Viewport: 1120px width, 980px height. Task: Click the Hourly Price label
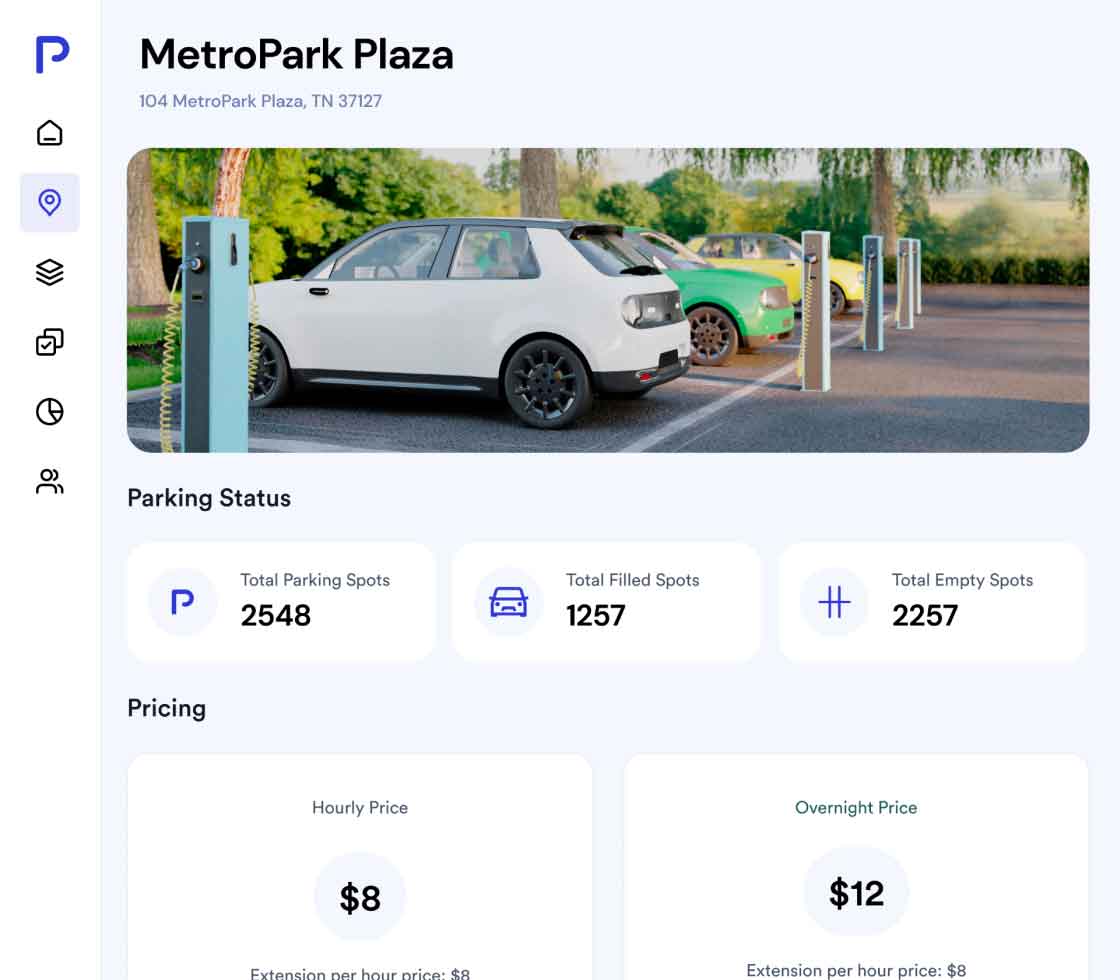click(360, 808)
